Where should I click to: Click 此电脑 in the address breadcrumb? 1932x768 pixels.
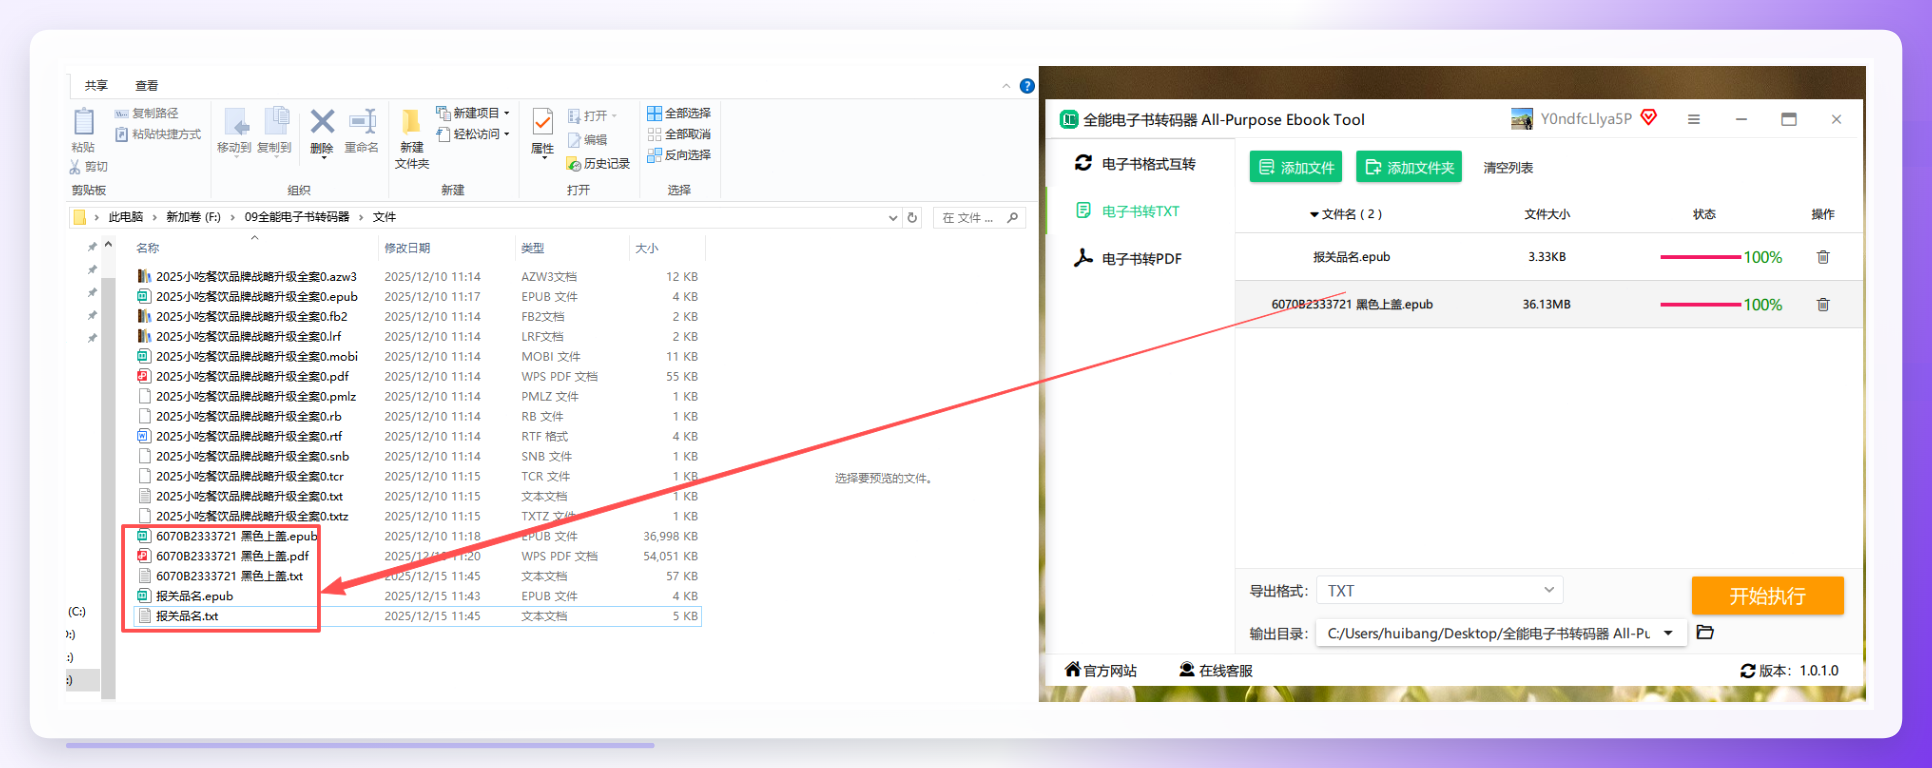[126, 217]
